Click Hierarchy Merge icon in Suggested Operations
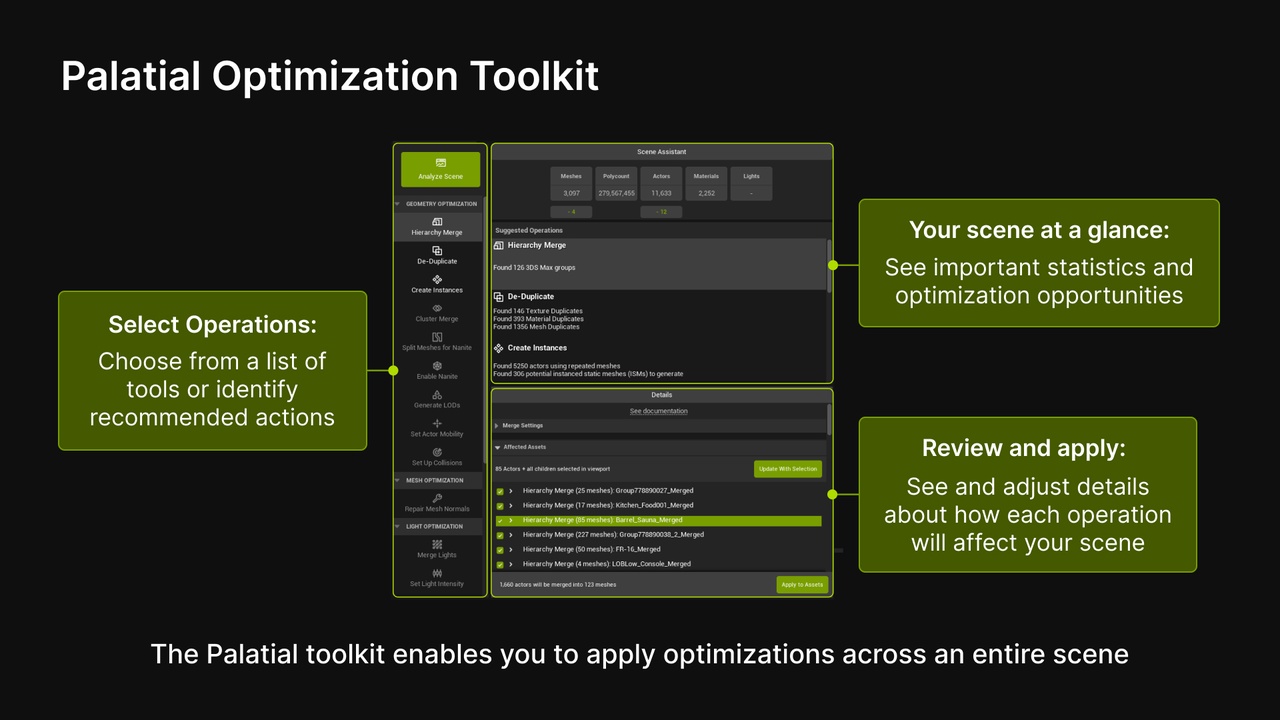 click(499, 245)
